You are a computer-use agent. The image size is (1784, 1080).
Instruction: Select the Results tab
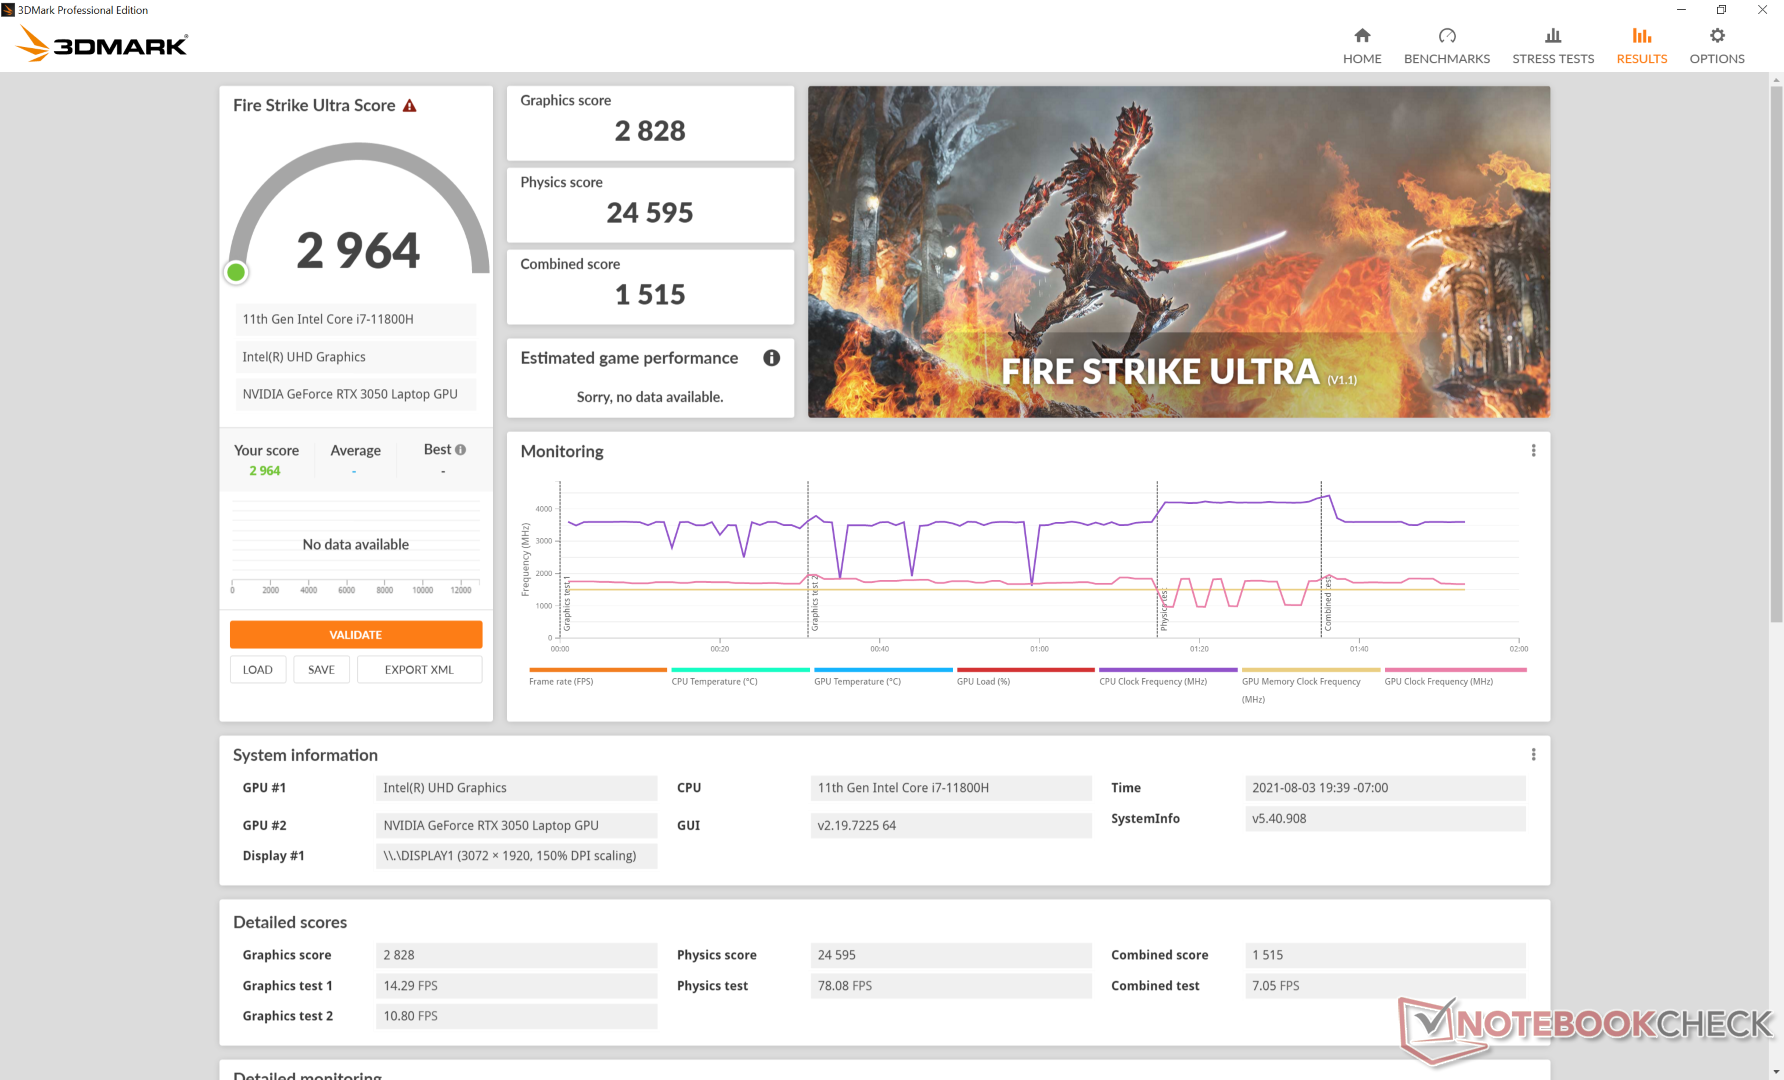1642,46
